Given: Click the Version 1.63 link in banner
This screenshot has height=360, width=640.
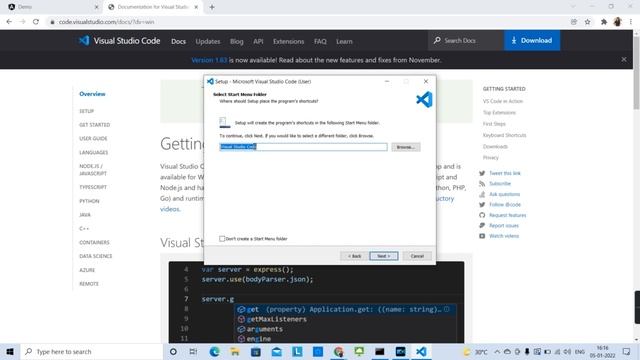Looking at the screenshot, I should (x=209, y=60).
